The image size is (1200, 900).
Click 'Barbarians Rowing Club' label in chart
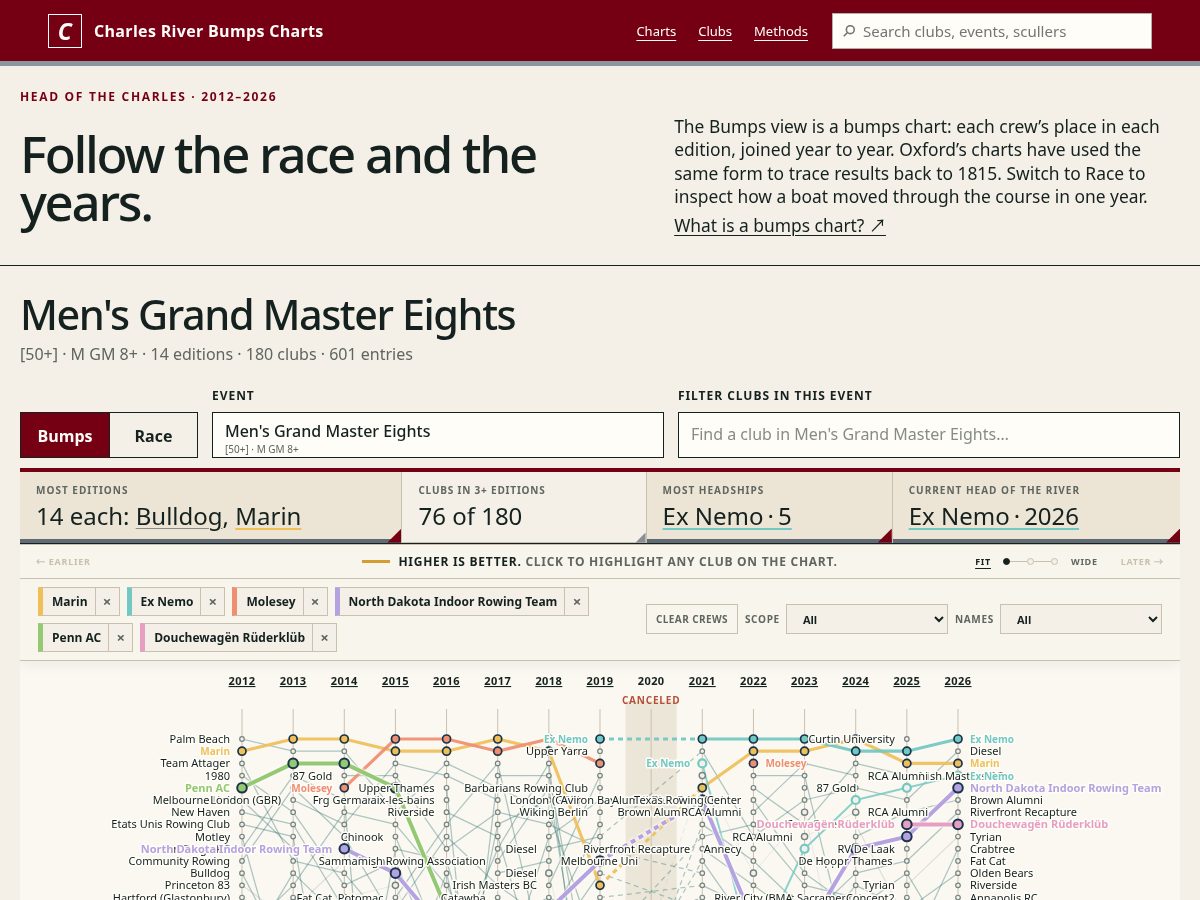tap(526, 788)
